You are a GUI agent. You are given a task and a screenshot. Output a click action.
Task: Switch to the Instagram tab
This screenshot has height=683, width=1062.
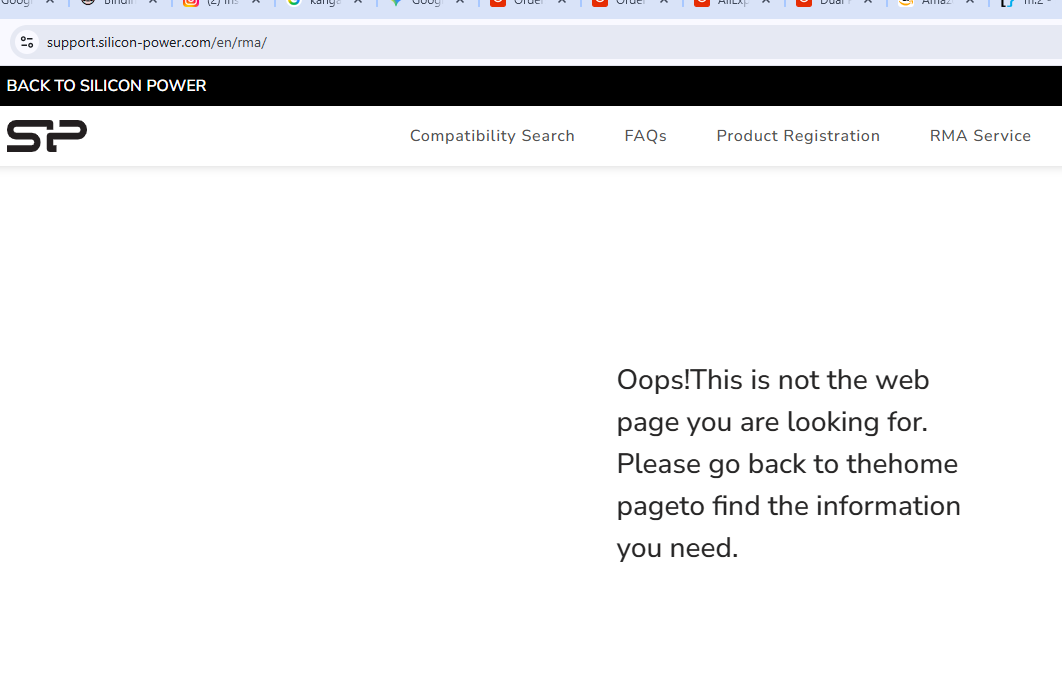point(215,3)
